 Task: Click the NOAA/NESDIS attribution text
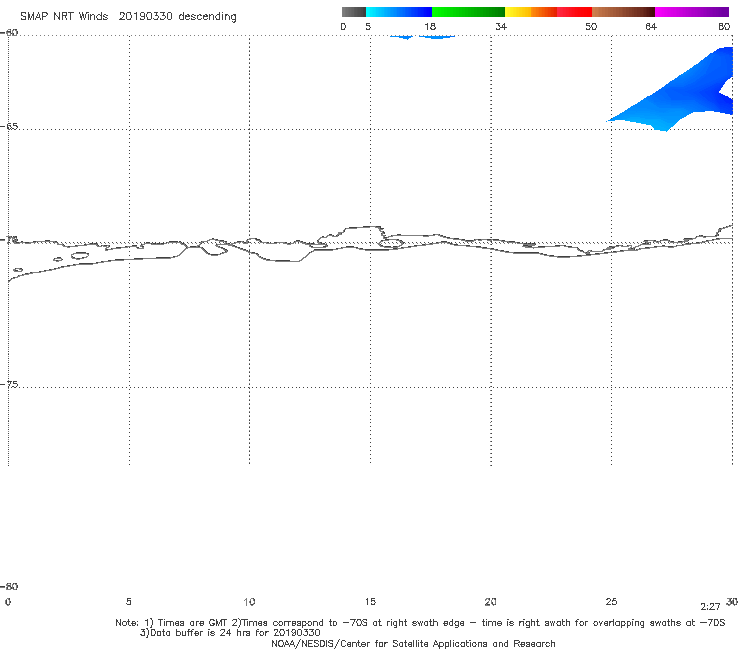413,644
